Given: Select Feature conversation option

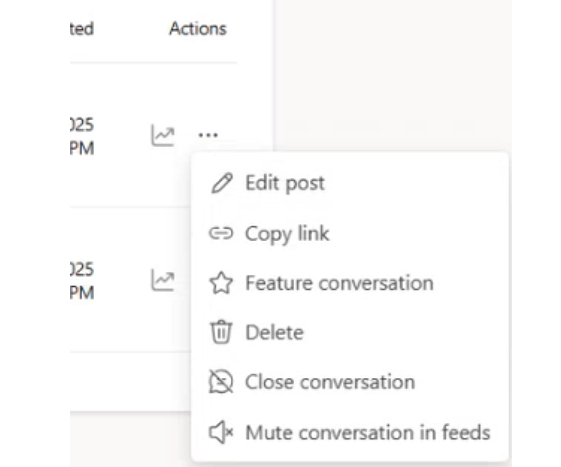Looking at the screenshot, I should tap(339, 283).
